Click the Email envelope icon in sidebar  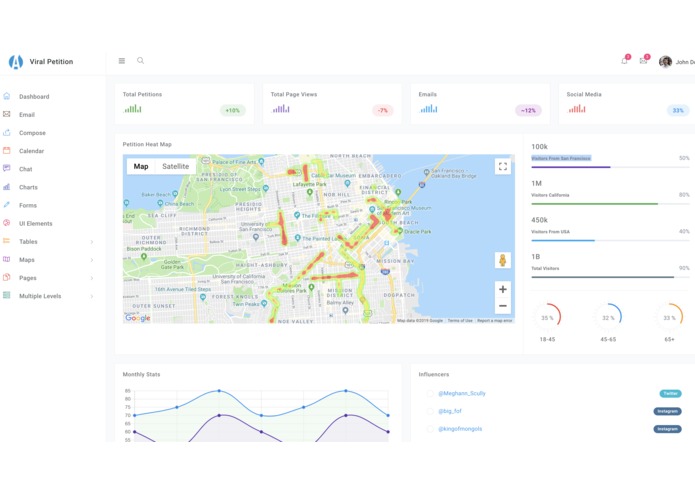(7, 114)
